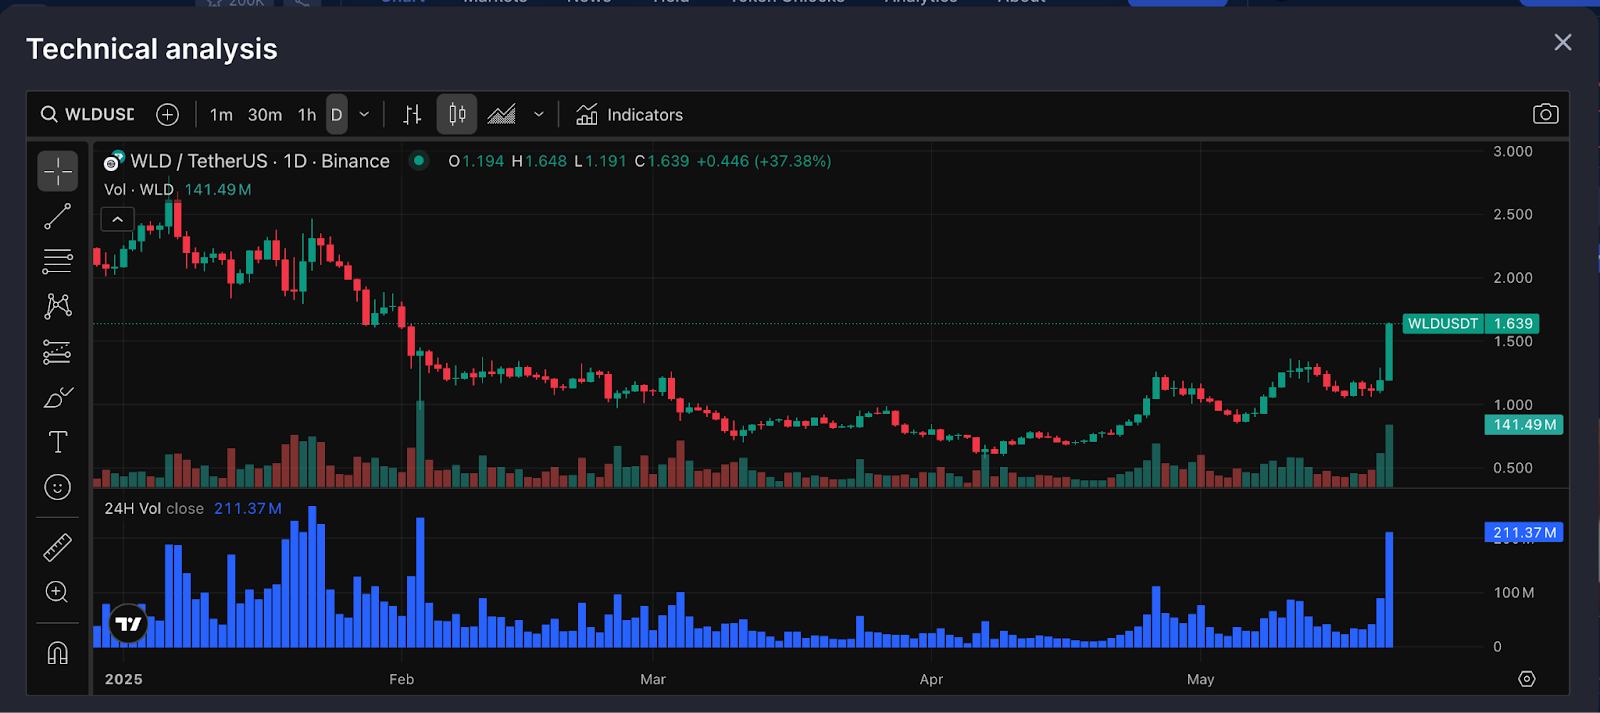The width and height of the screenshot is (1600, 713).
Task: Switch to 1m timeframe
Action: [x=221, y=115]
